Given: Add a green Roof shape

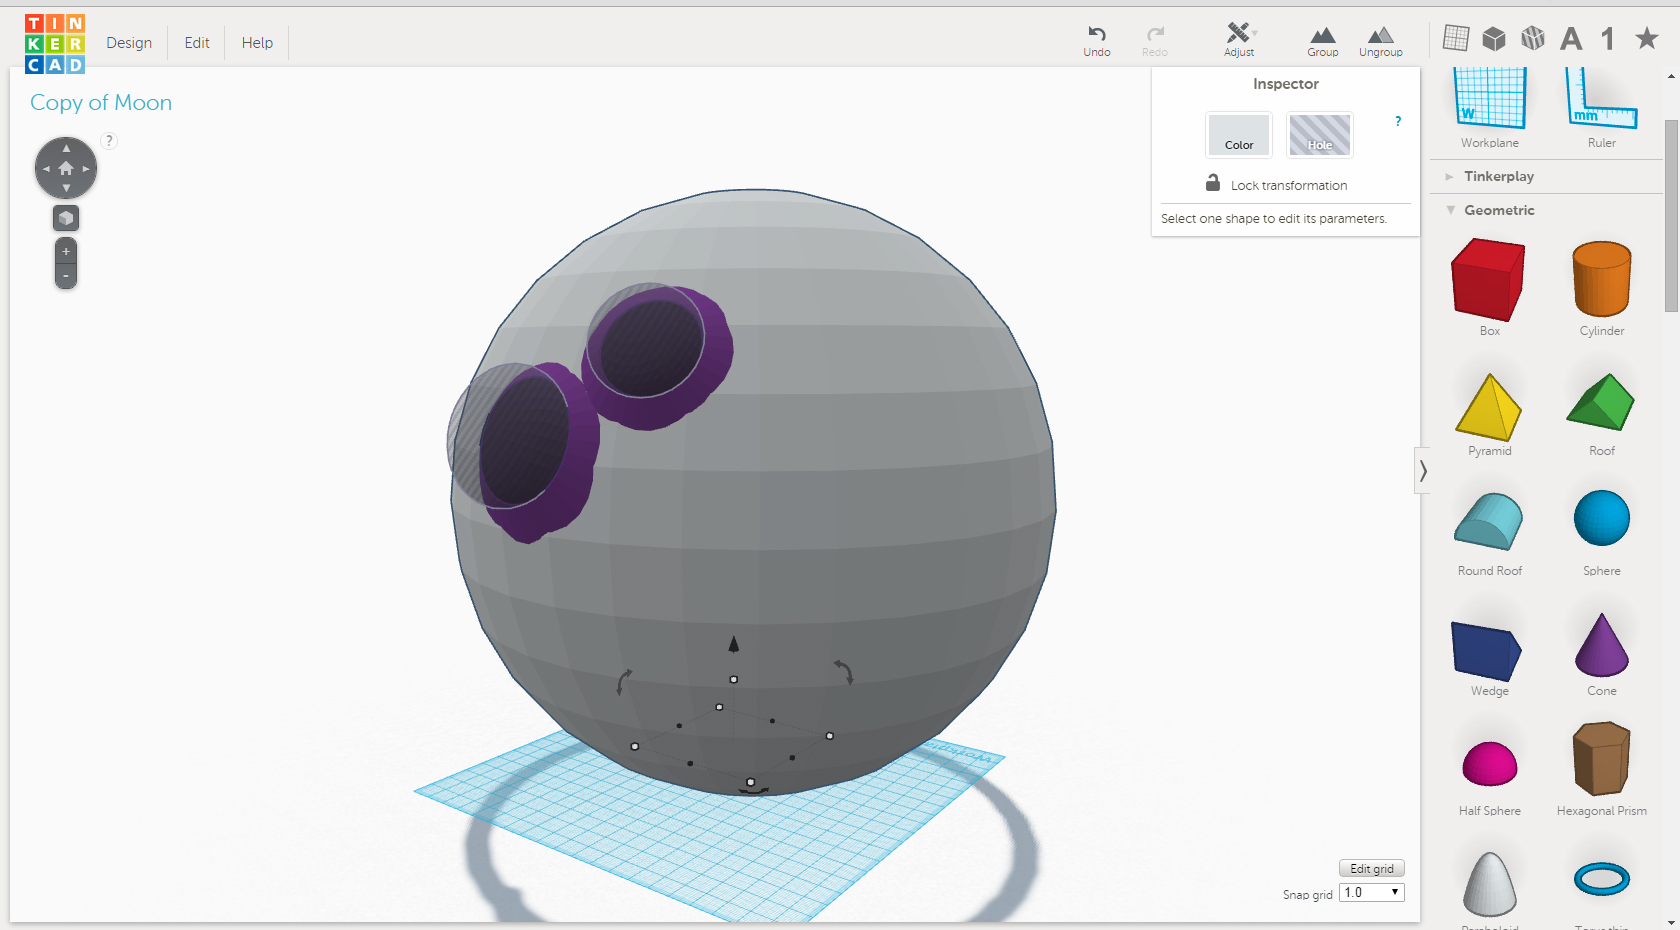Looking at the screenshot, I should coord(1601,414).
